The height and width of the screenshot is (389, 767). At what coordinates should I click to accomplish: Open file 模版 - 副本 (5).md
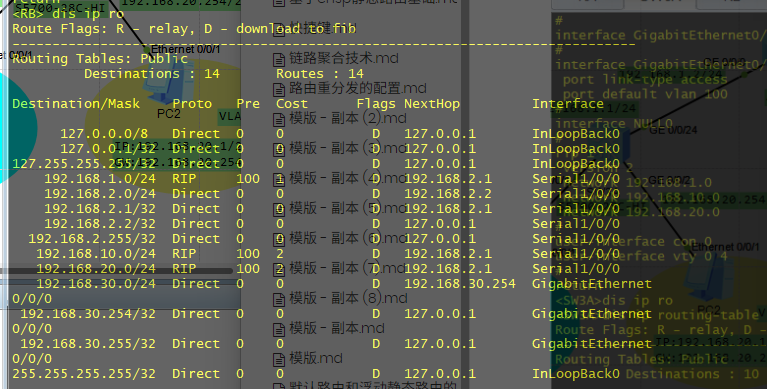[348, 208]
